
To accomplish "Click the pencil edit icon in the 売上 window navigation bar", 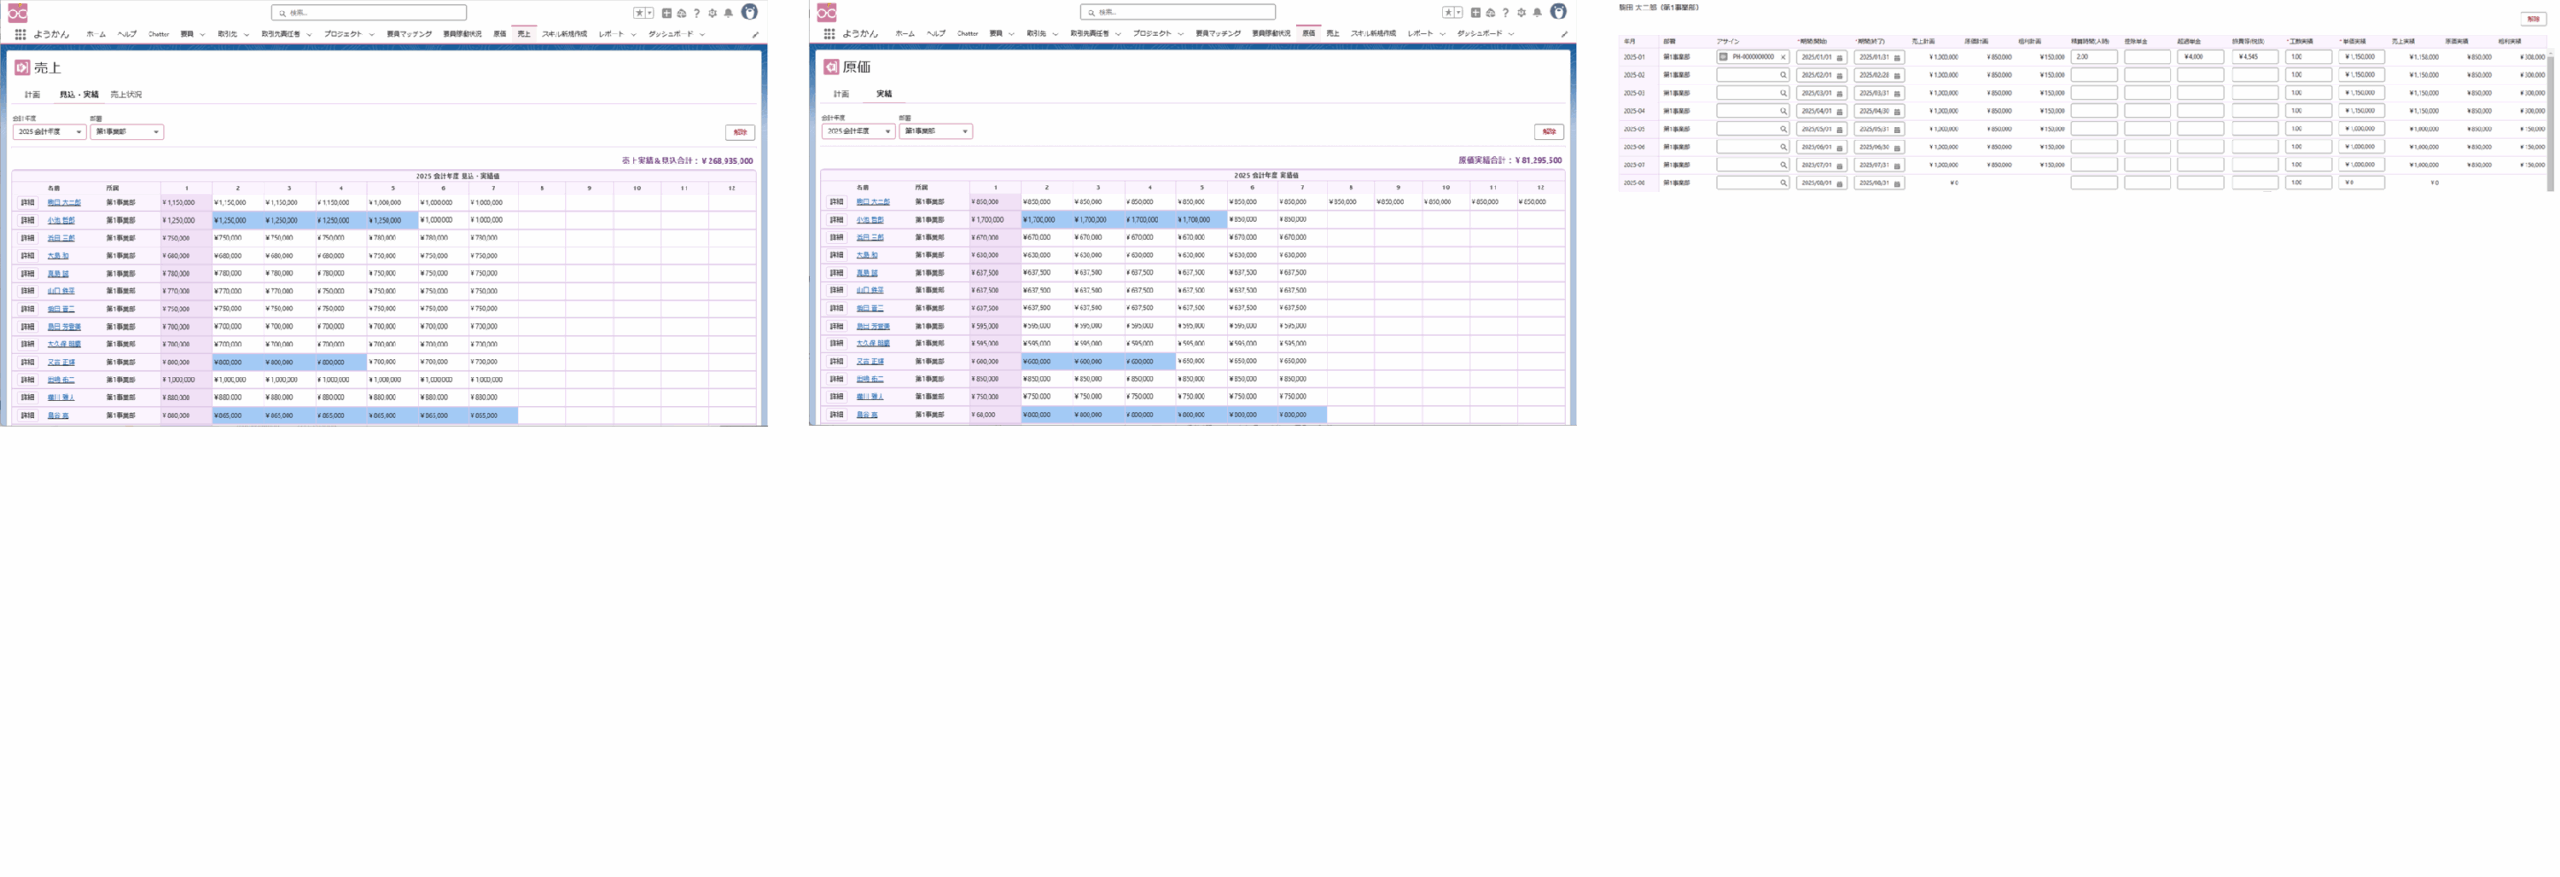I will point(755,35).
